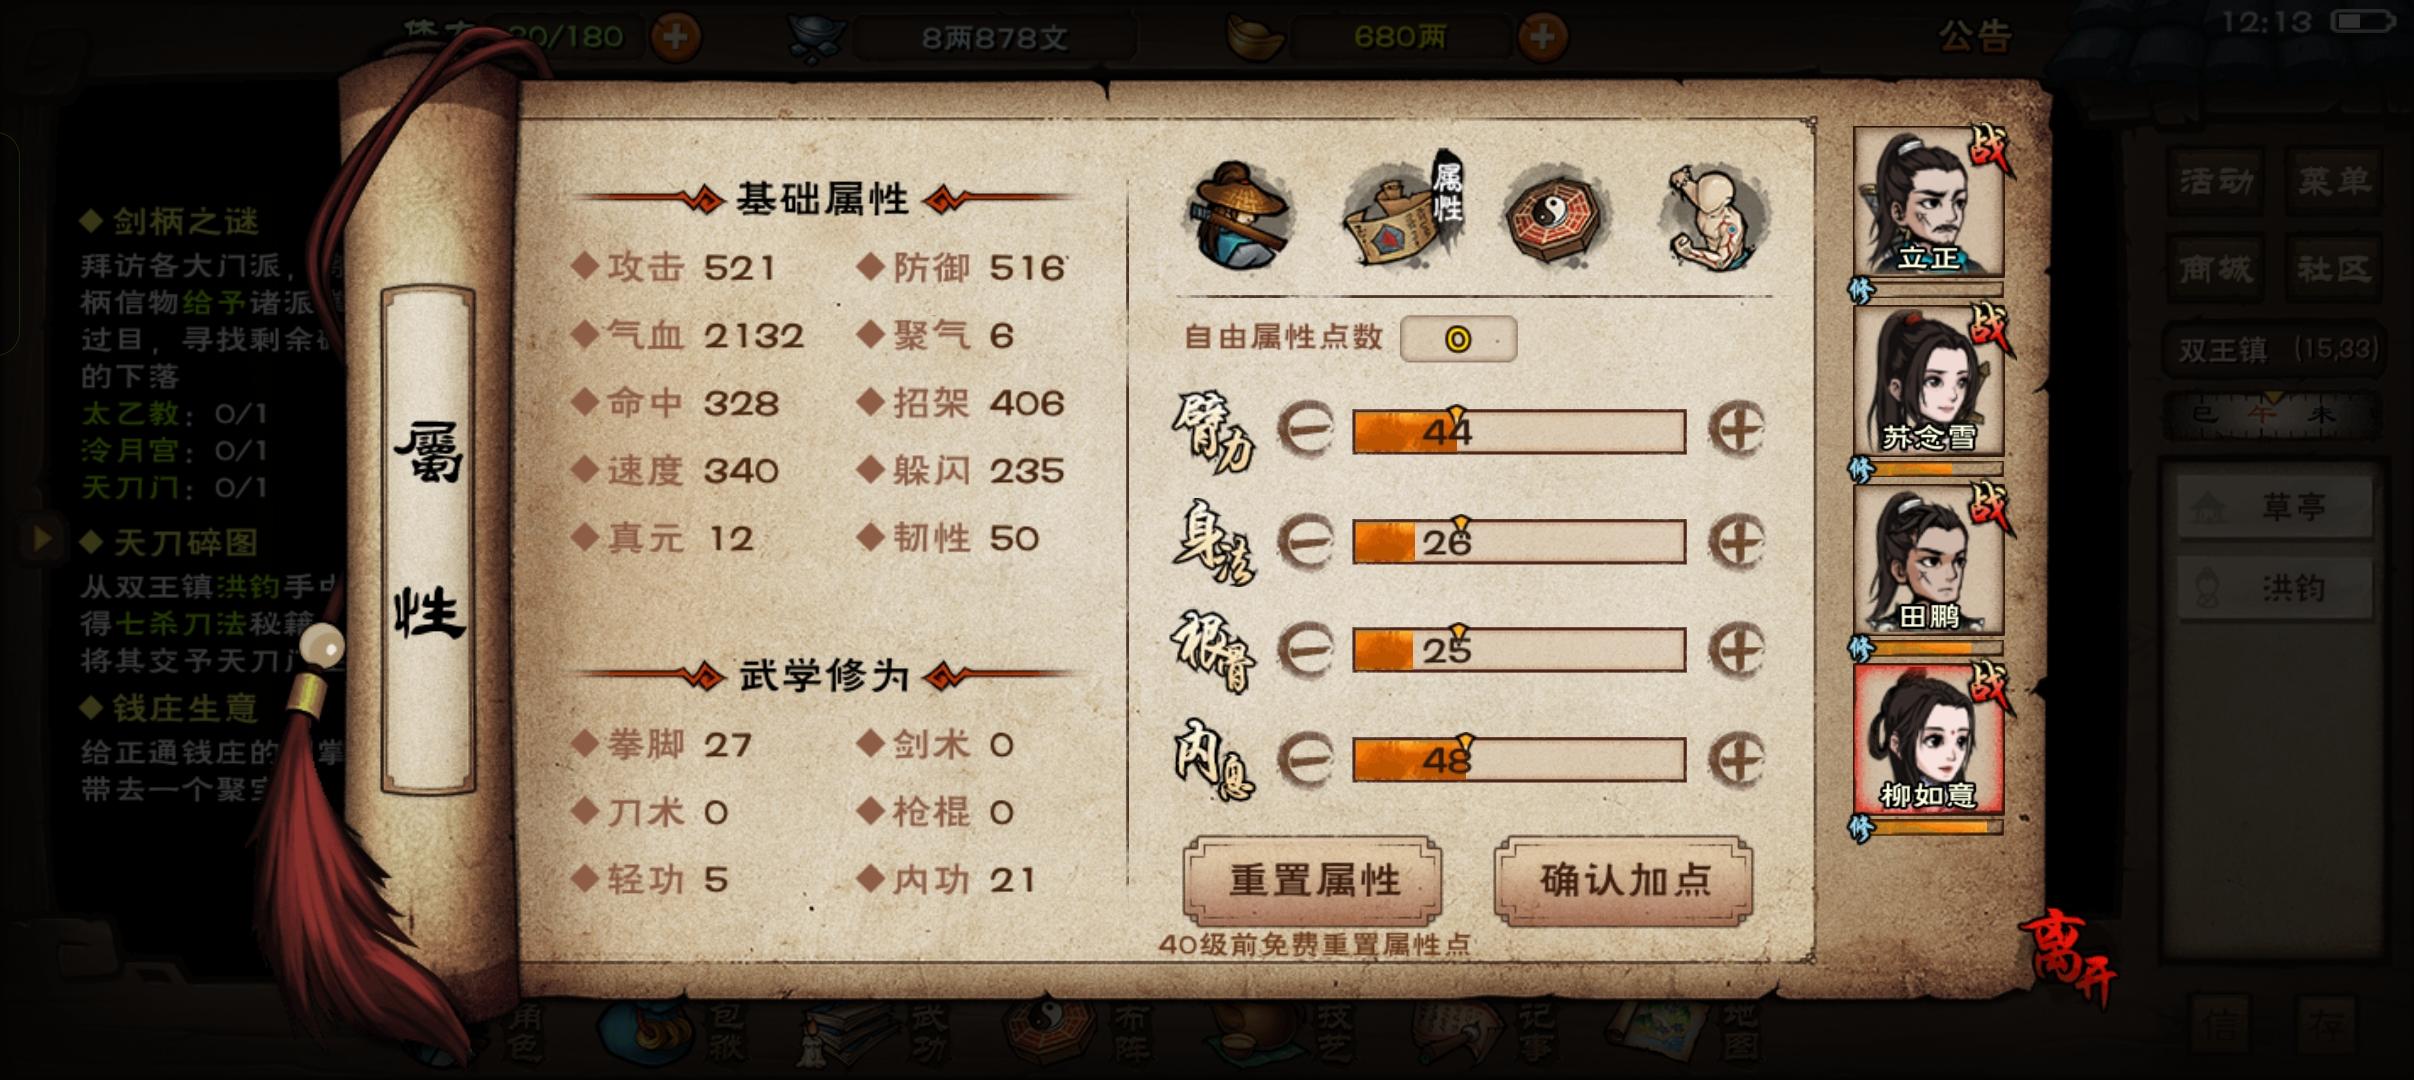
Task: Tap the stamina plus icon at top
Action: [x=676, y=37]
